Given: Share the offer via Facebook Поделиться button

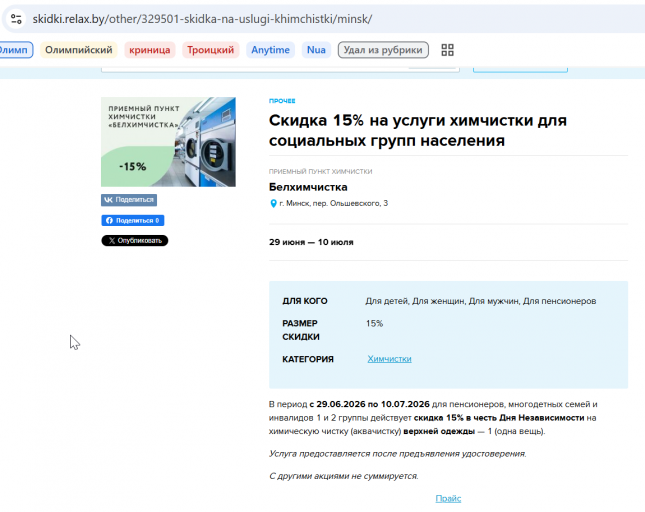Looking at the screenshot, I should [132, 220].
